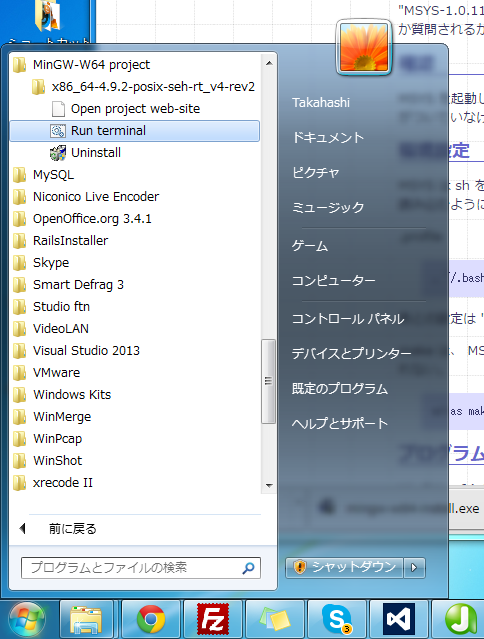Open コンピューター
This screenshot has height=639, width=484.
[334, 280]
